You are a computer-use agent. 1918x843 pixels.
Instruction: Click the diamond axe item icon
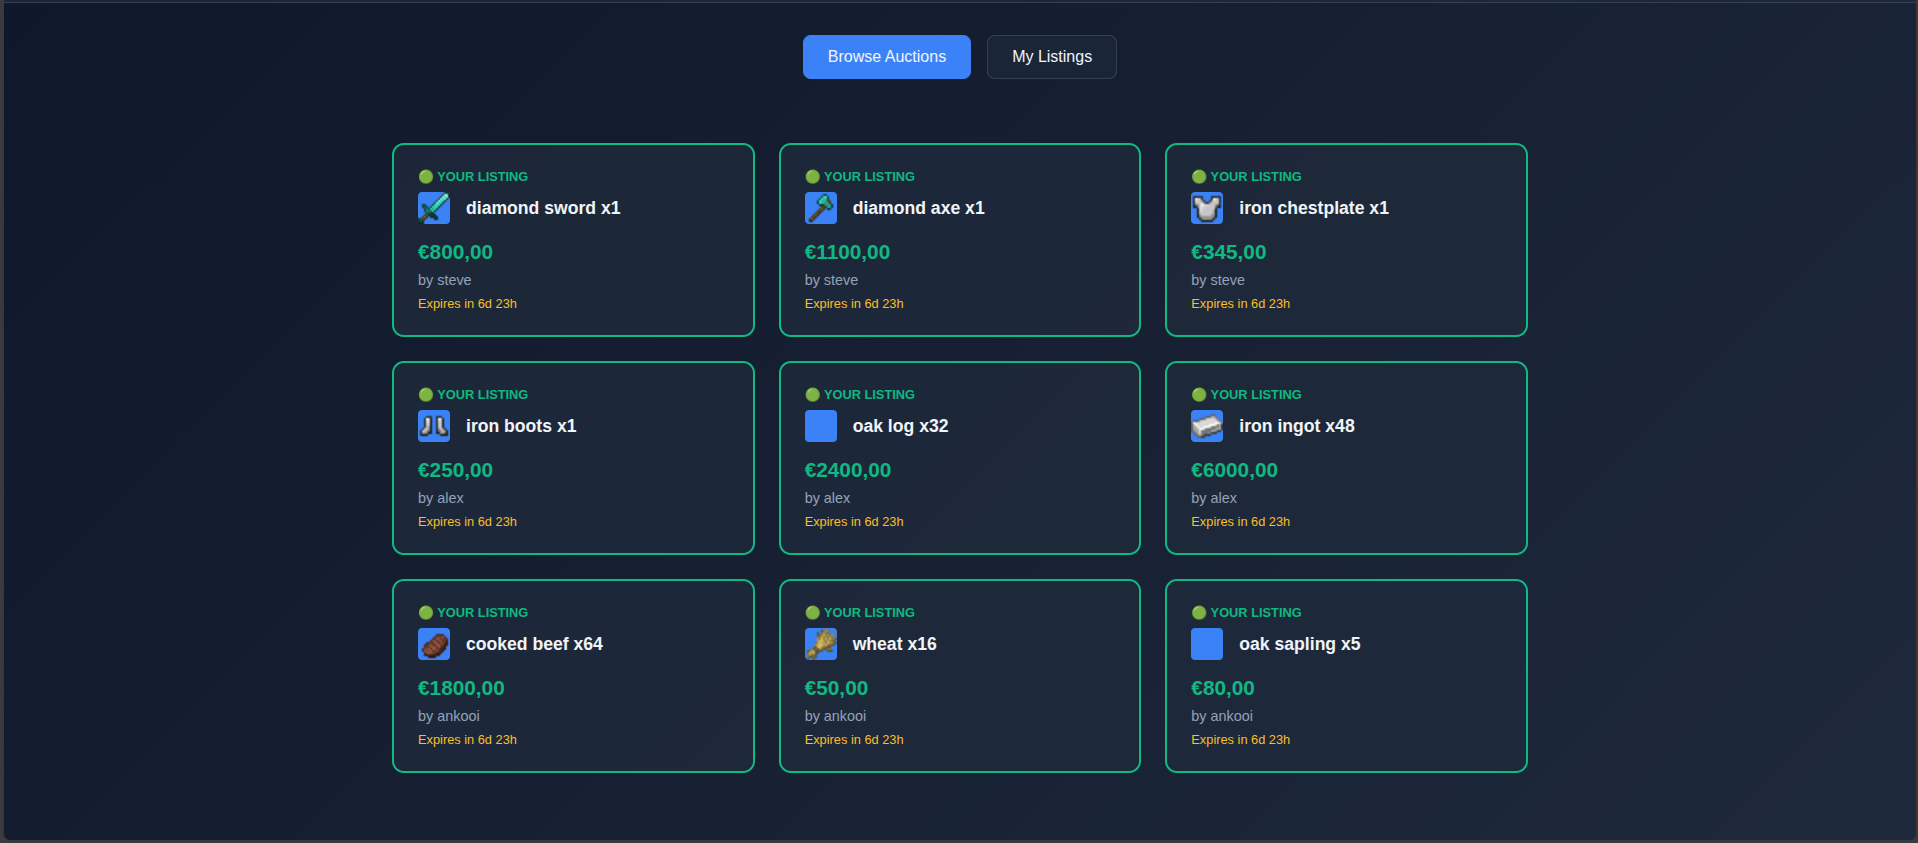click(821, 208)
